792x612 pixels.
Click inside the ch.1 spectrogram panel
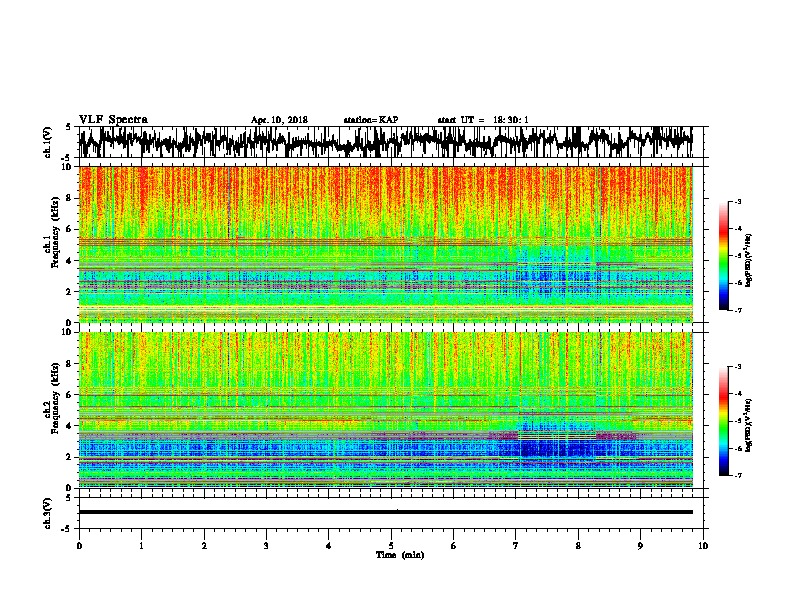coord(385,244)
